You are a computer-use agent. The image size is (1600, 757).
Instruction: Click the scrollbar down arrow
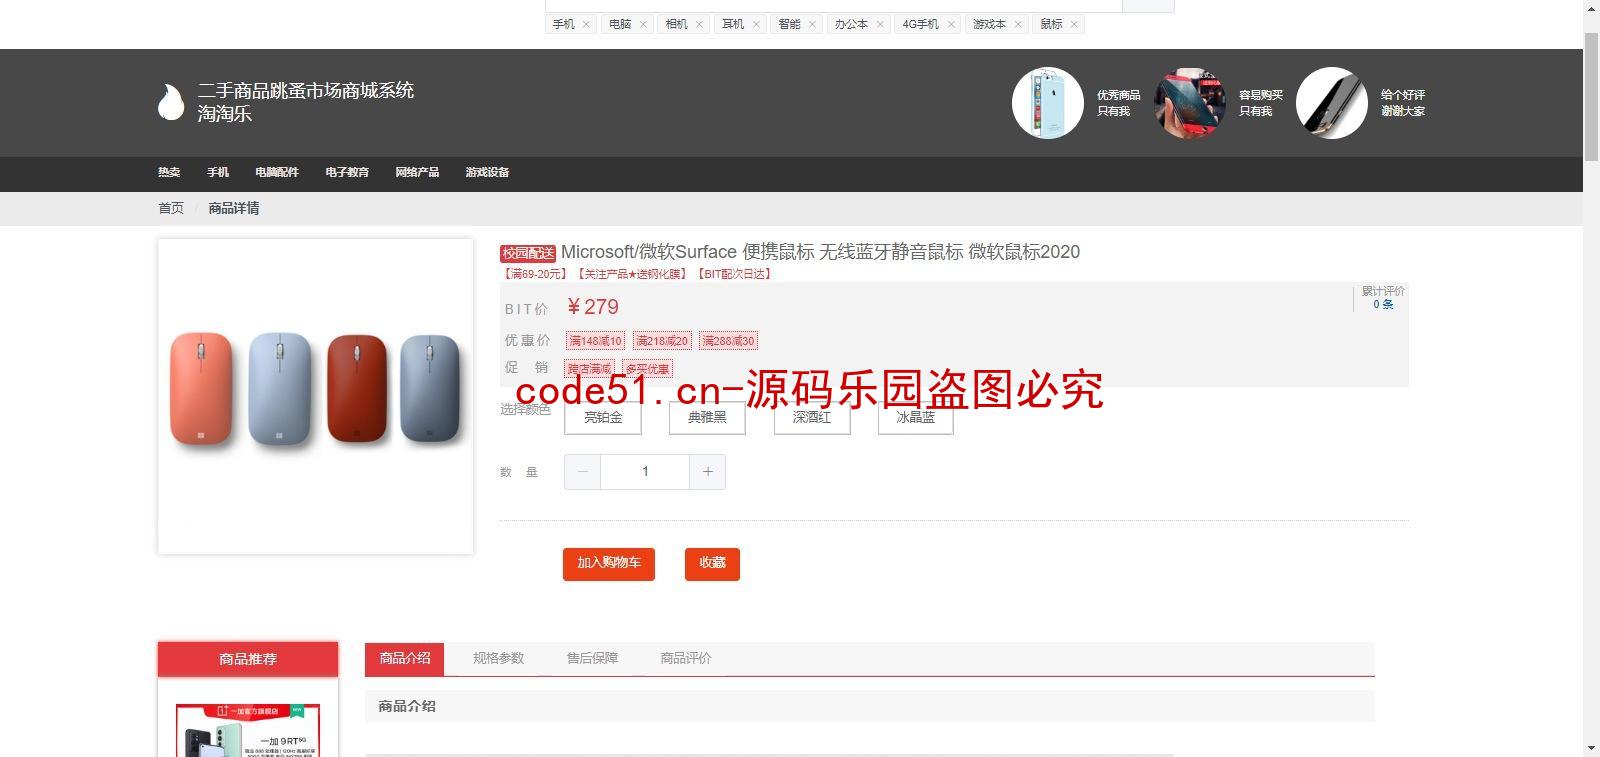point(1591,748)
